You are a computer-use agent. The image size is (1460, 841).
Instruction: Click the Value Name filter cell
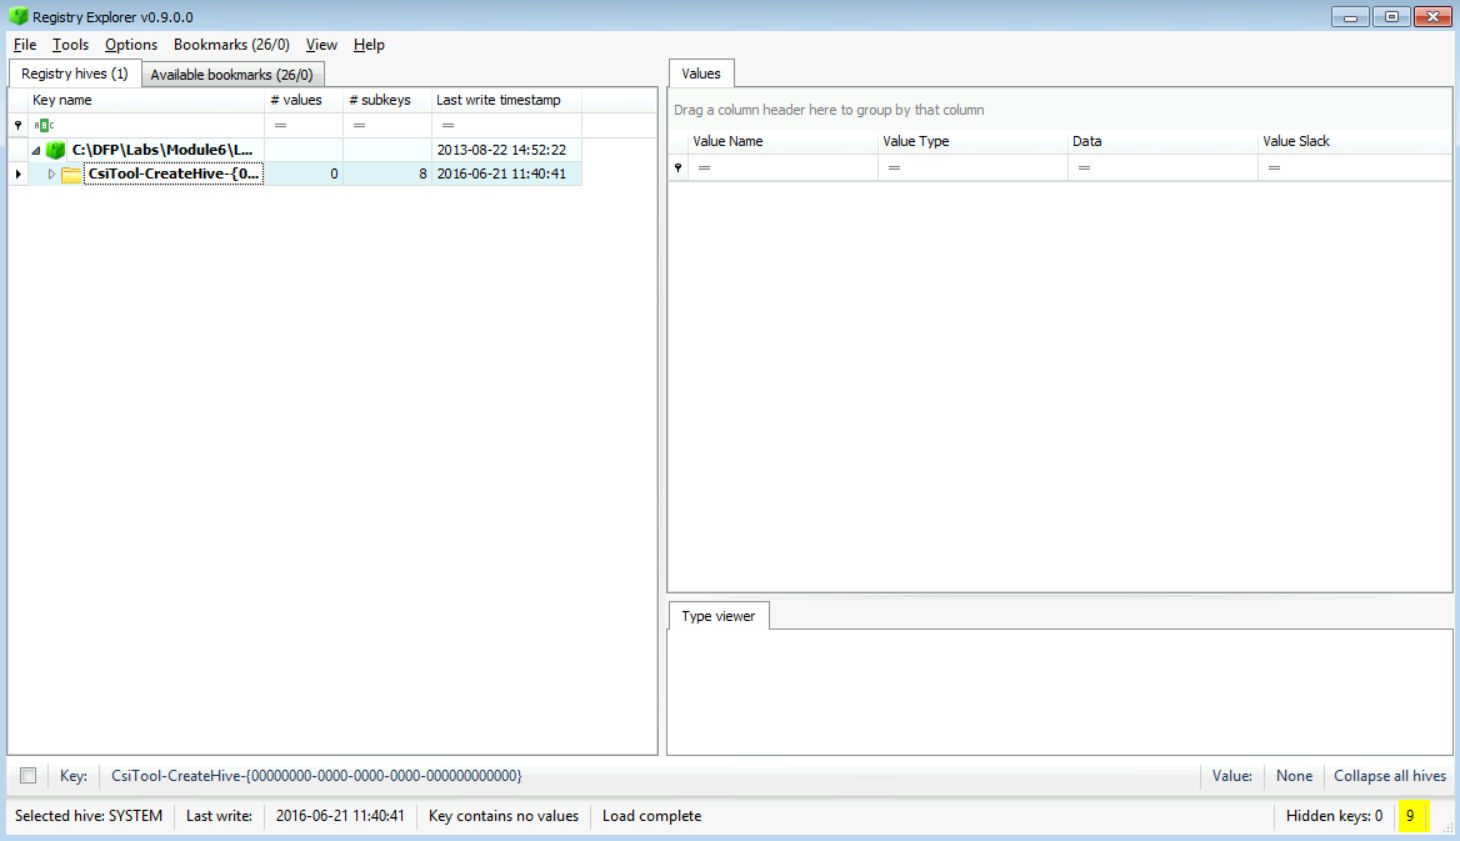783,168
